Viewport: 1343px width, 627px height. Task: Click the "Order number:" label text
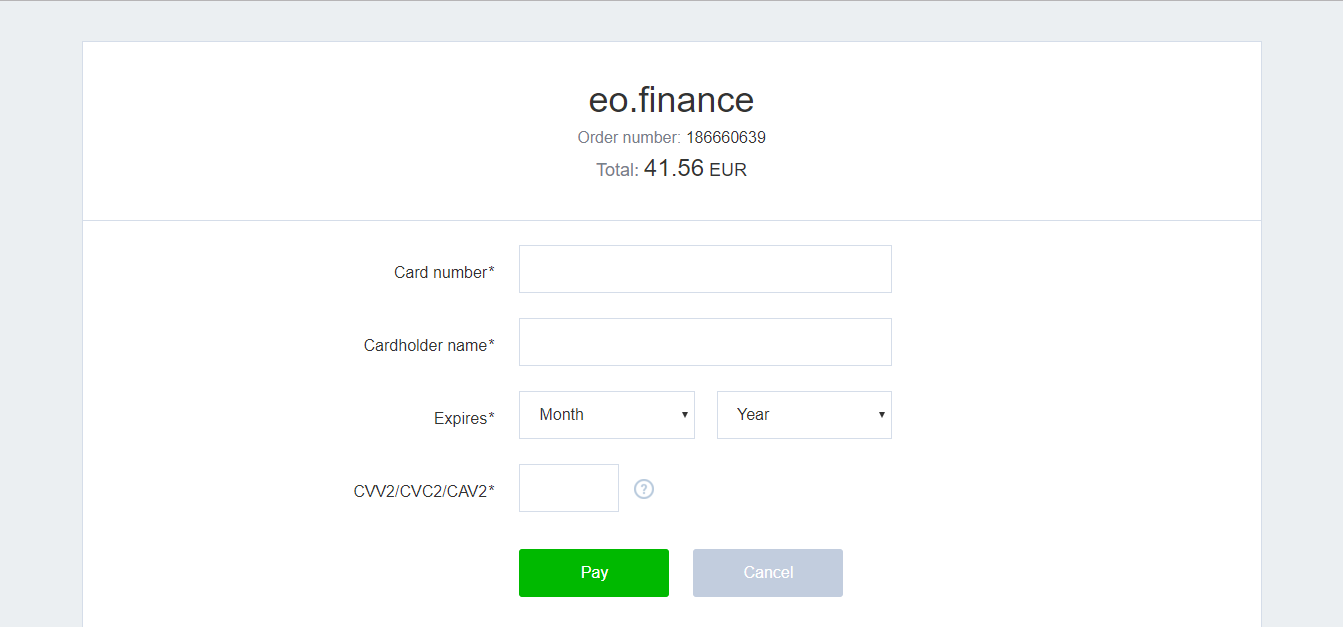629,137
